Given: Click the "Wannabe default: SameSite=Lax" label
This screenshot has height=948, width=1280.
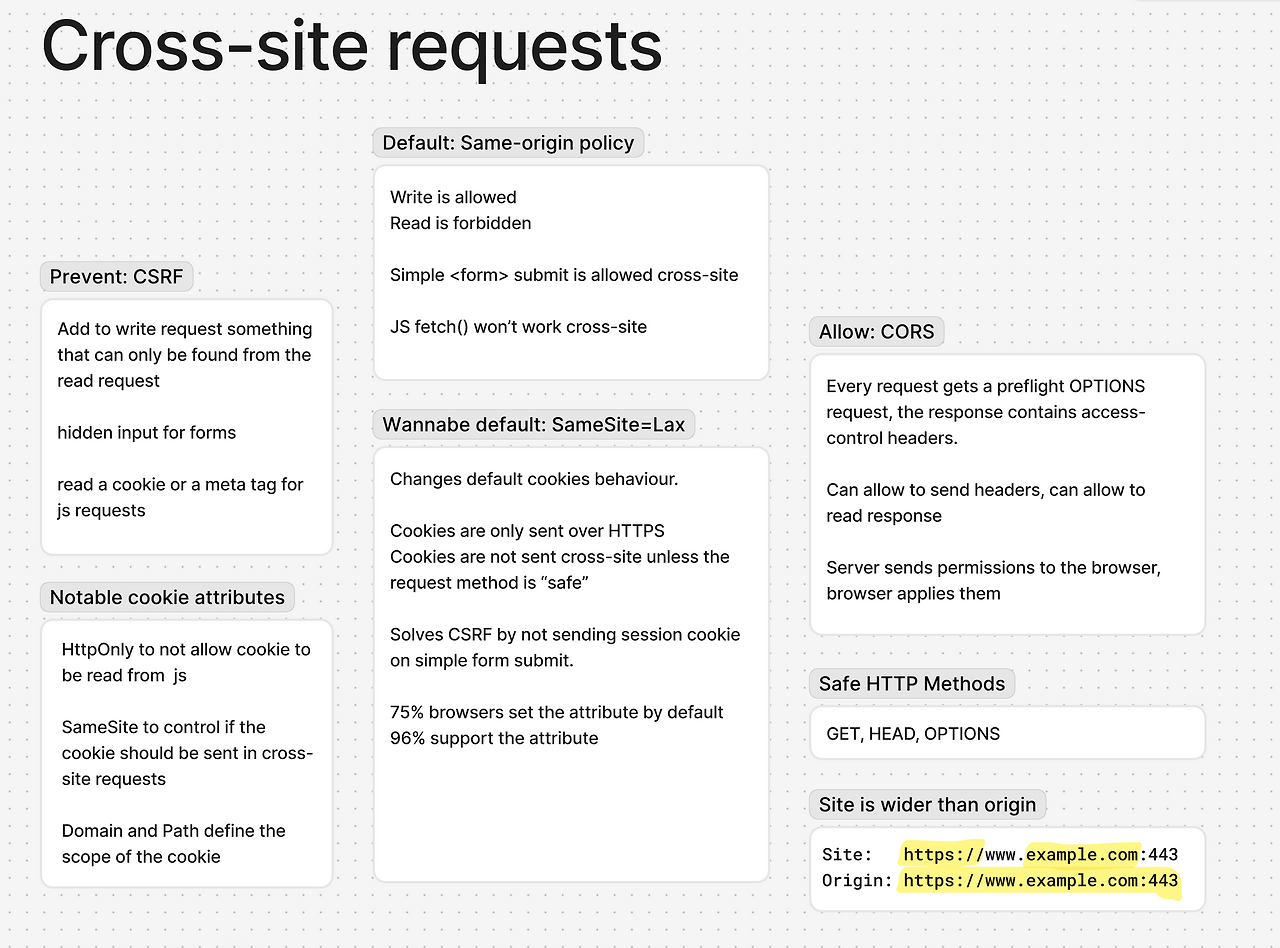Looking at the screenshot, I should [534, 424].
